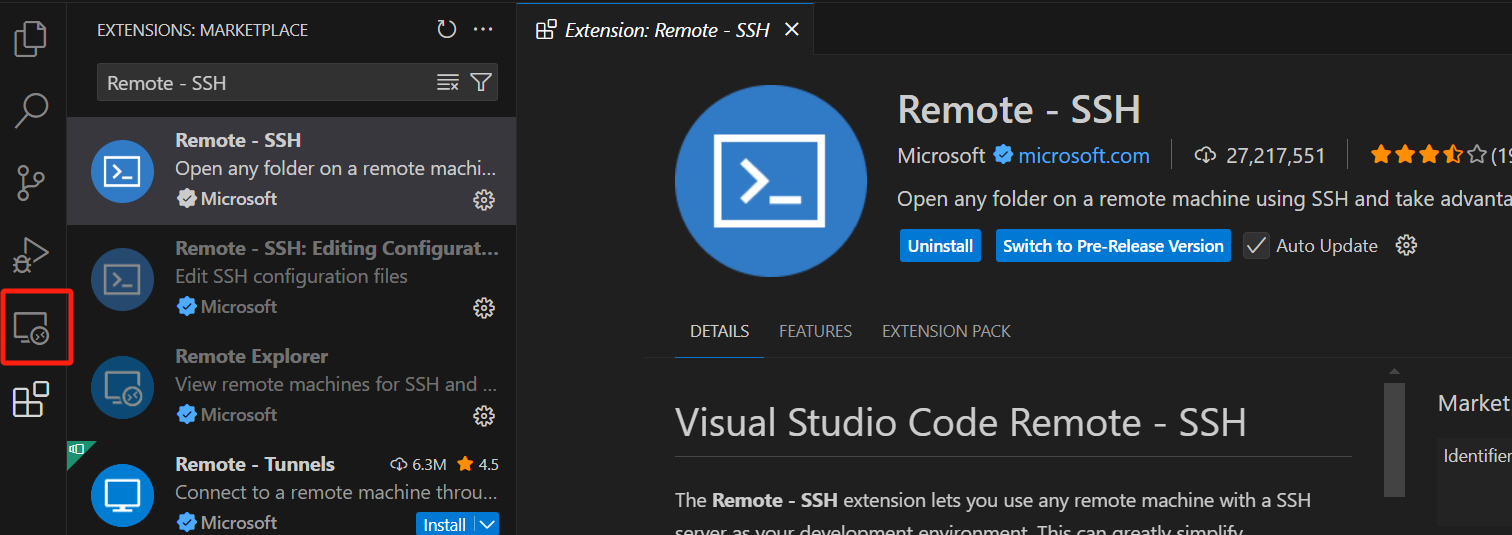Select Remote - SSH extension in list
This screenshot has height=535, width=1512.
tap(292, 171)
